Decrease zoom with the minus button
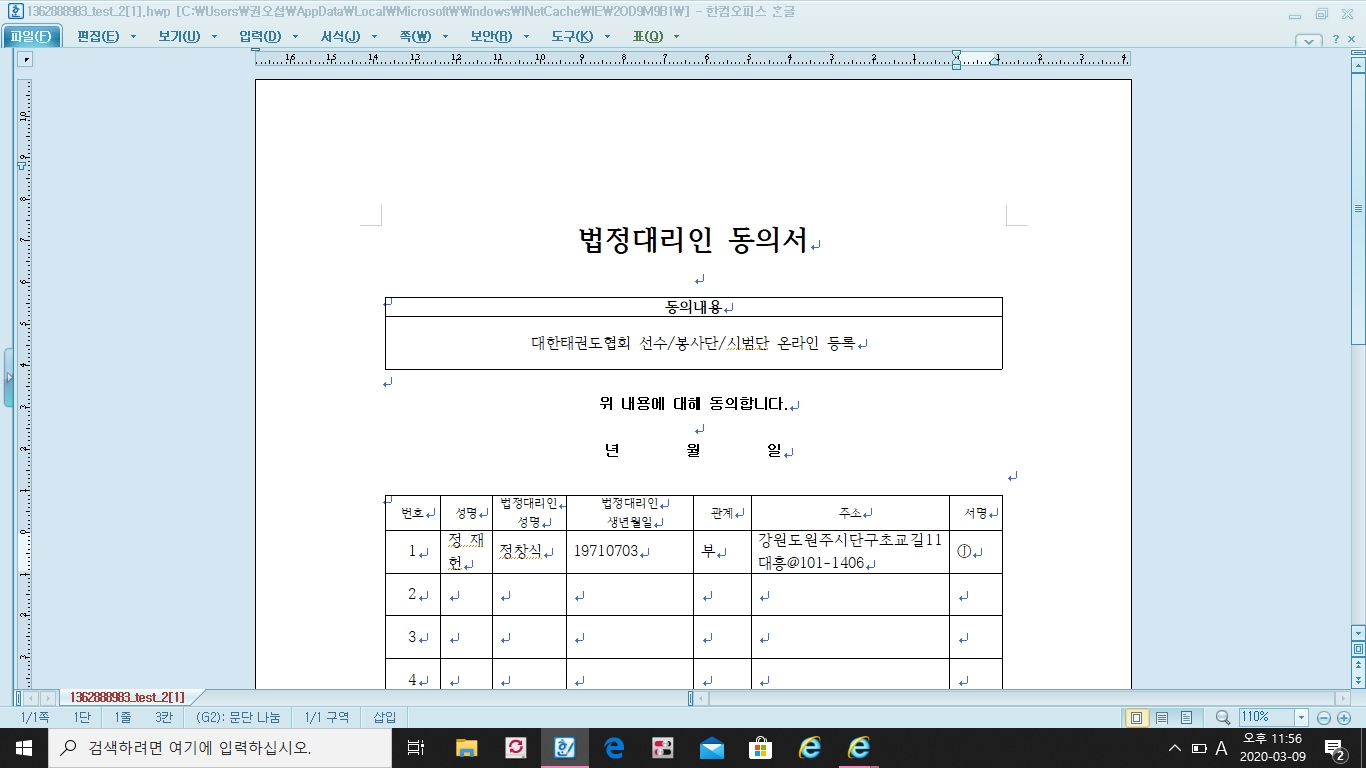Image resolution: width=1366 pixels, height=768 pixels. pos(1323,718)
